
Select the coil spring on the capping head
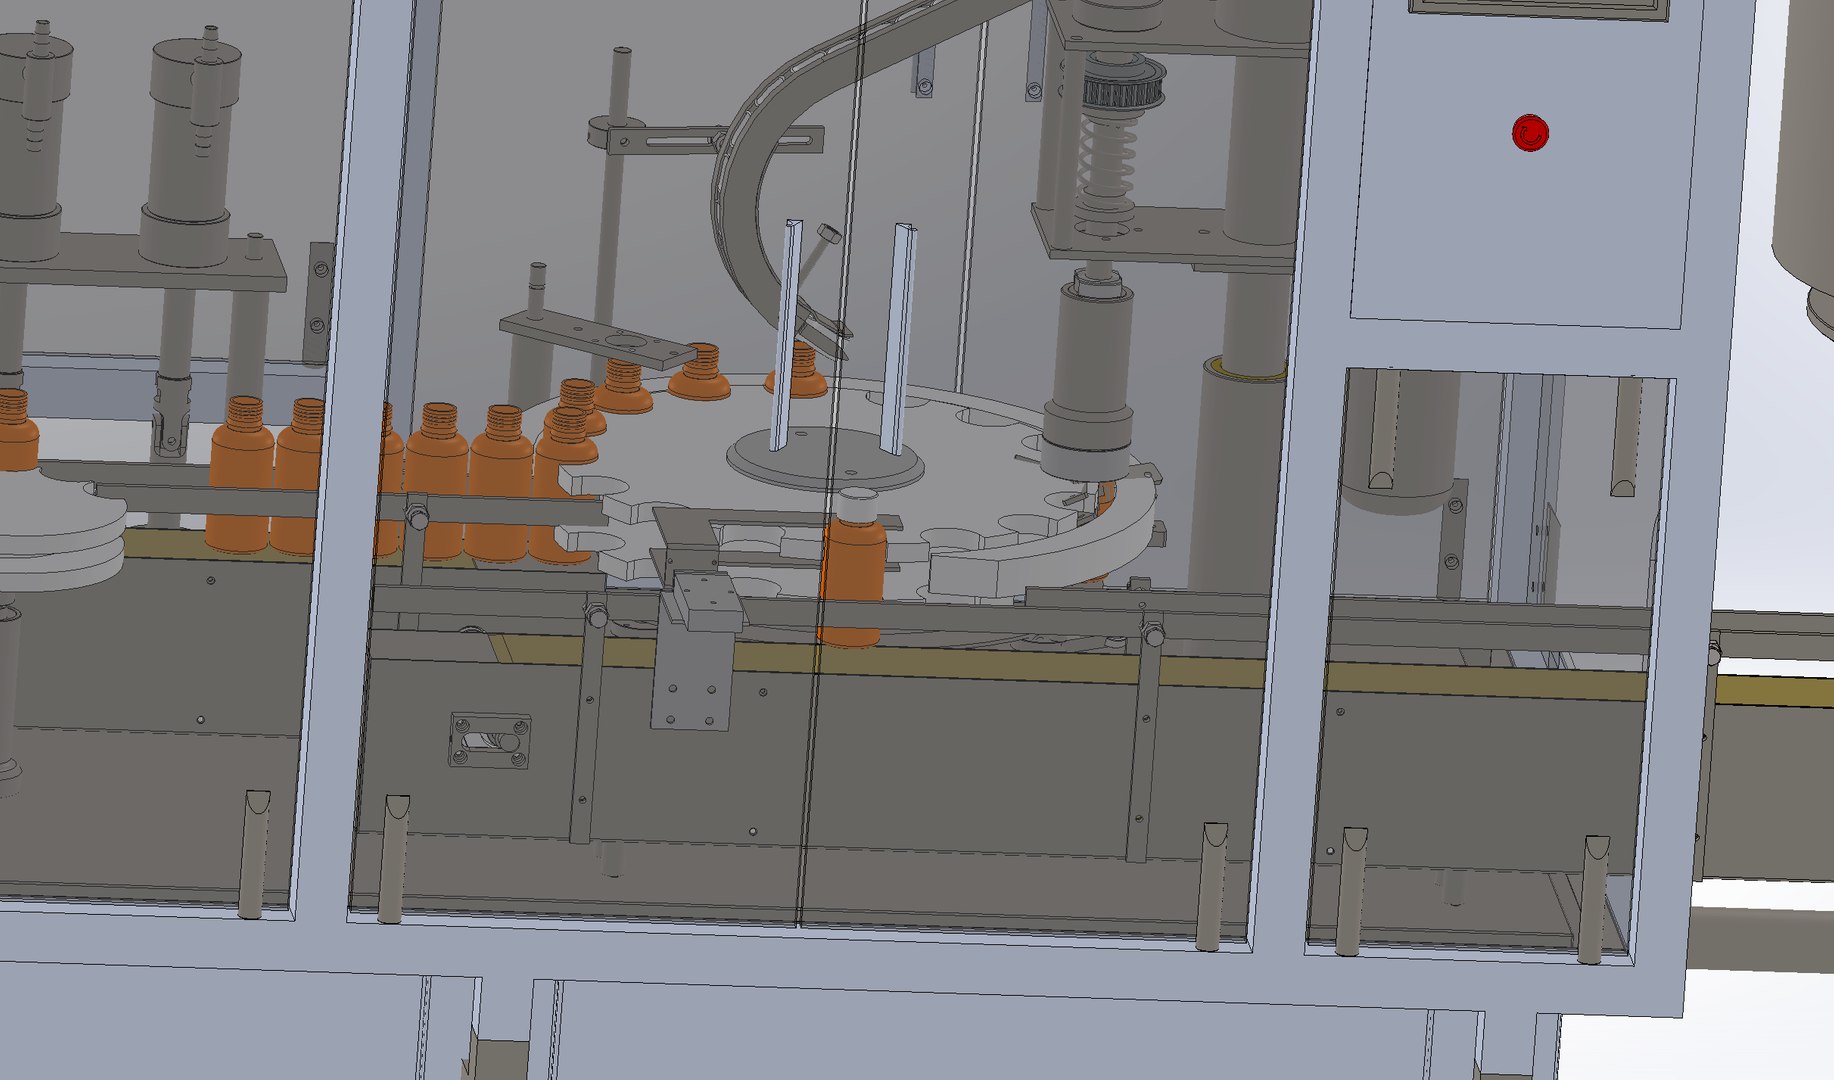[x=1106, y=163]
